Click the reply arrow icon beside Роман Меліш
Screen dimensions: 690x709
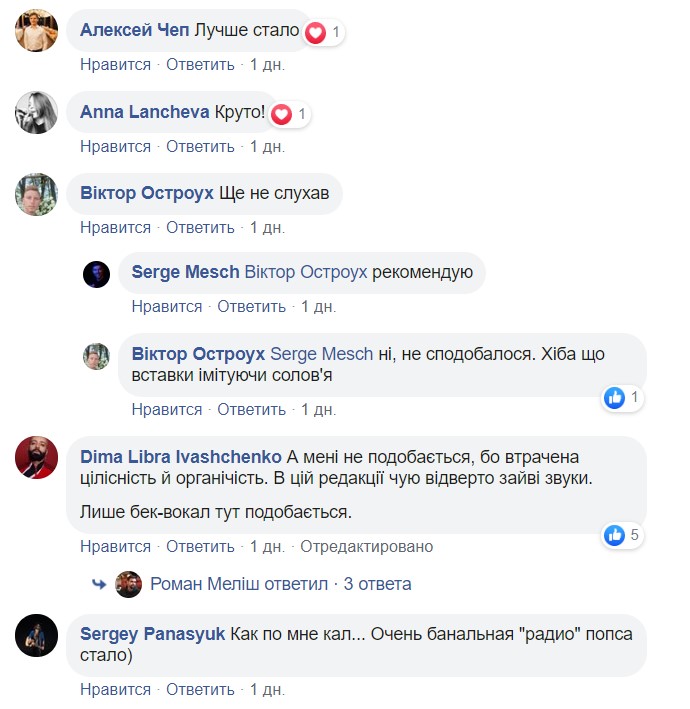pos(99,584)
